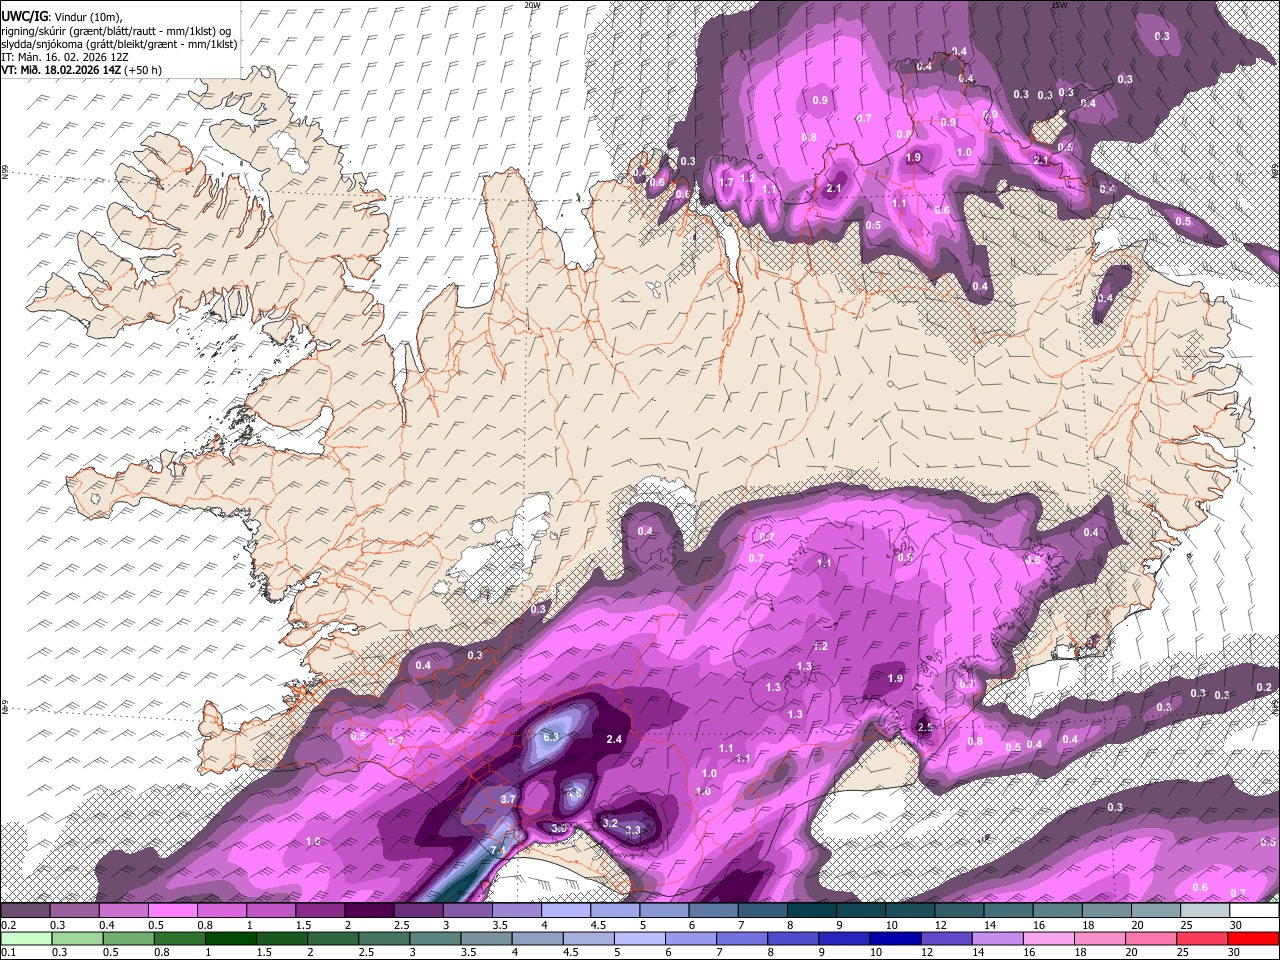Click the 2.5 value on the map's southeast coast
The image size is (1280, 960).
coord(925,727)
